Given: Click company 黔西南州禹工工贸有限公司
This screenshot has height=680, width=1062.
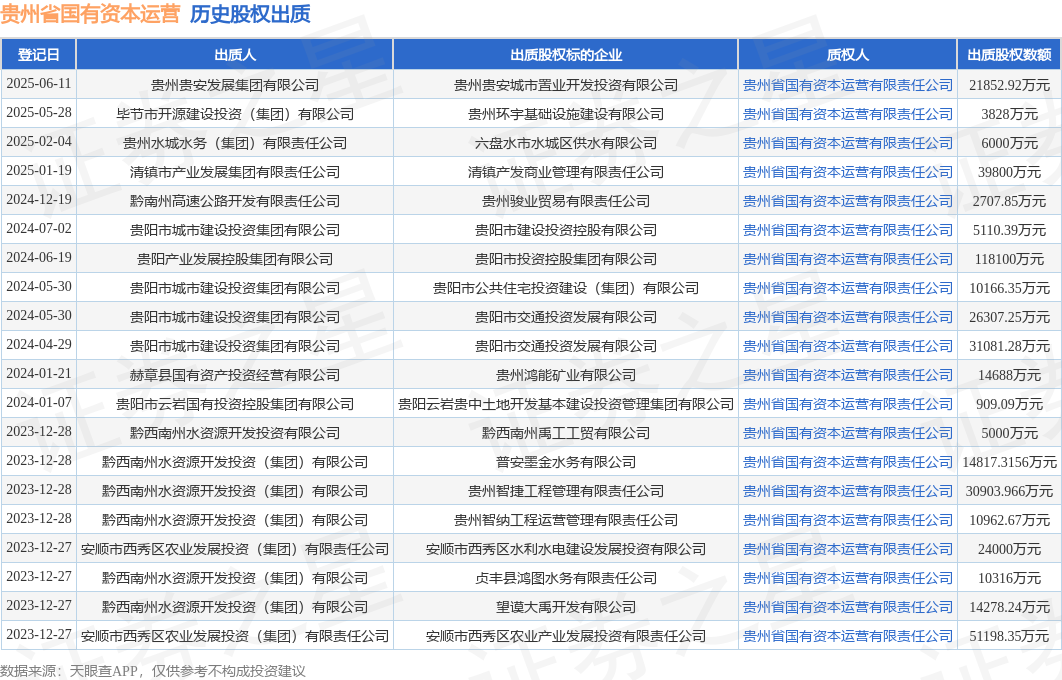Looking at the screenshot, I should 566,433.
